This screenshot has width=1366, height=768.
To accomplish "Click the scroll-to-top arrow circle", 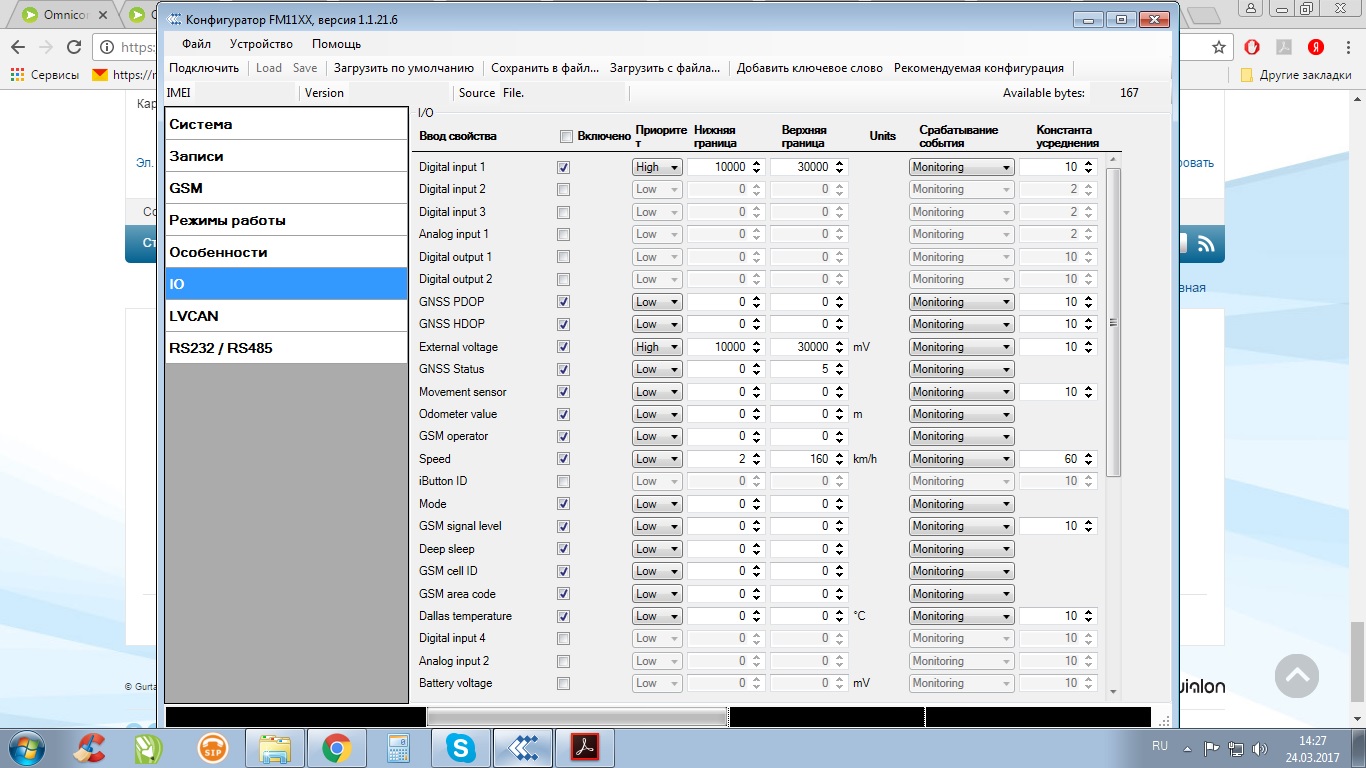I will coord(1296,676).
